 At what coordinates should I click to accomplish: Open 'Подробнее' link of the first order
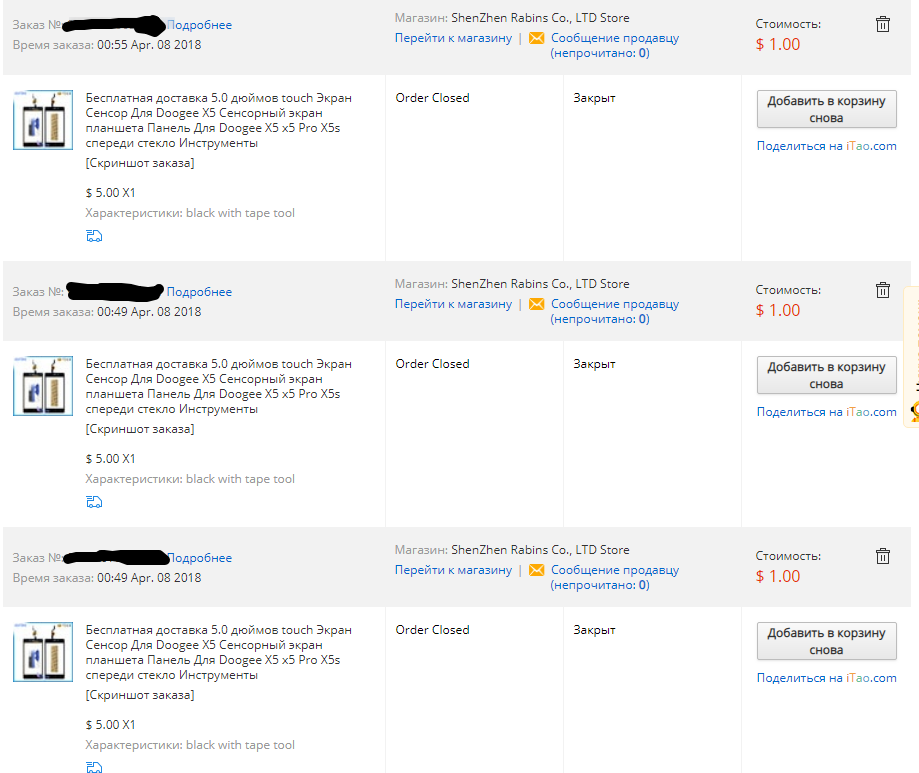click(199, 25)
